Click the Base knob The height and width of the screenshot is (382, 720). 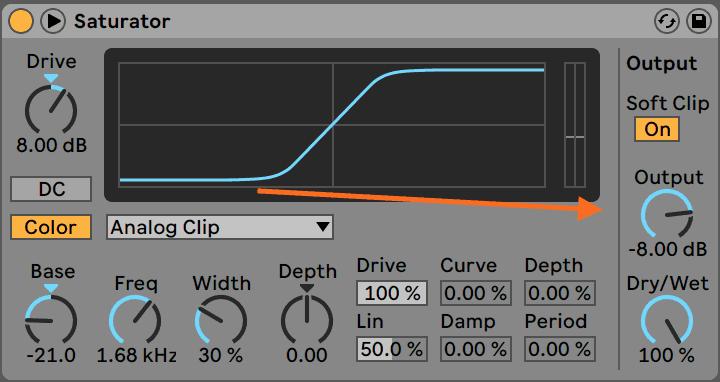click(x=51, y=320)
